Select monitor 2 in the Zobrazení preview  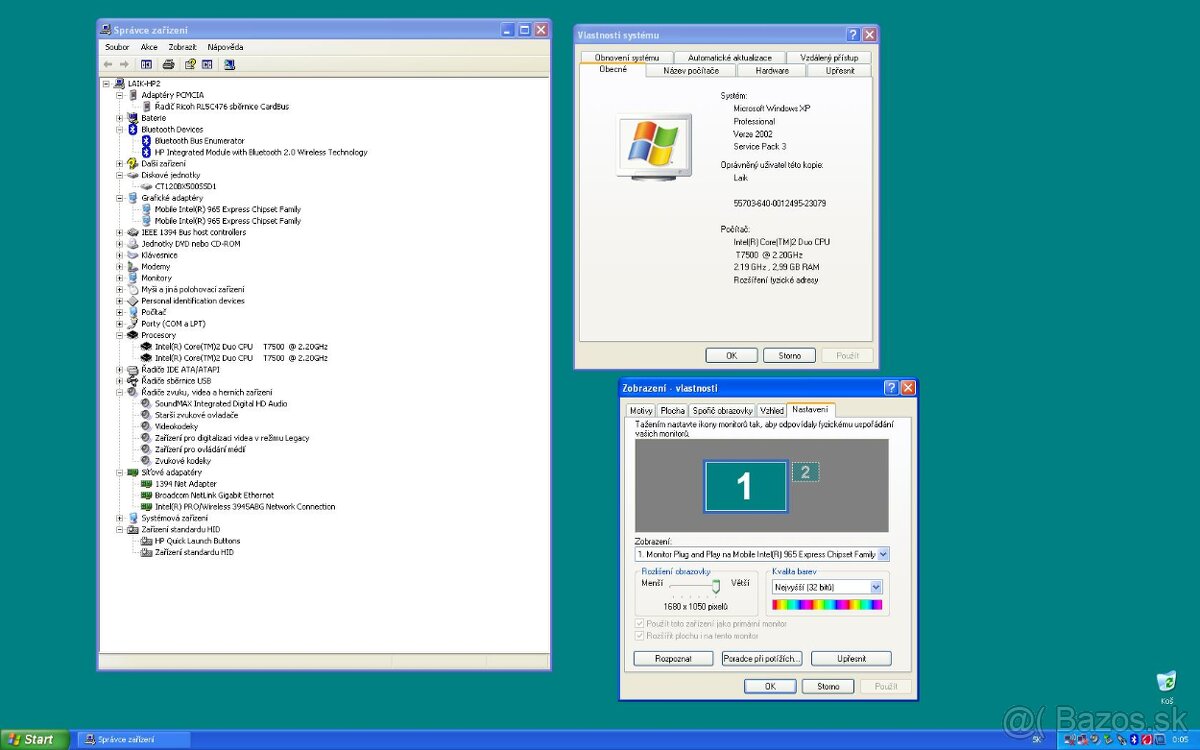point(806,471)
